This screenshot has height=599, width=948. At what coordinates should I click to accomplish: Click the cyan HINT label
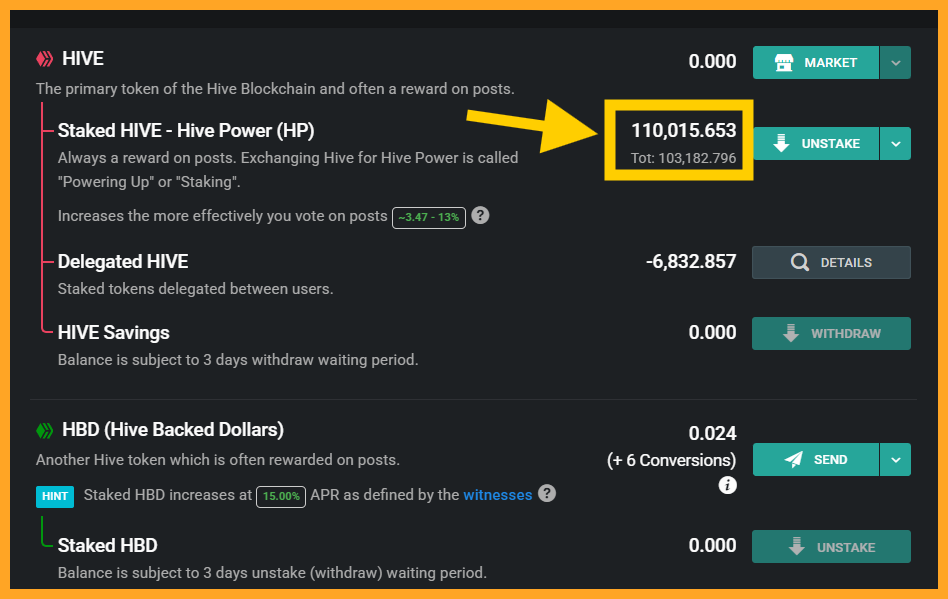pos(55,495)
